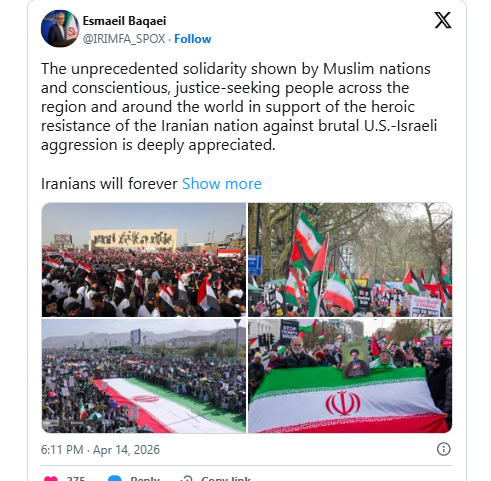Viewport: 491px width, 481px height.
Task: Open Esmaeil Baqaei's profile avatar
Action: click(60, 29)
